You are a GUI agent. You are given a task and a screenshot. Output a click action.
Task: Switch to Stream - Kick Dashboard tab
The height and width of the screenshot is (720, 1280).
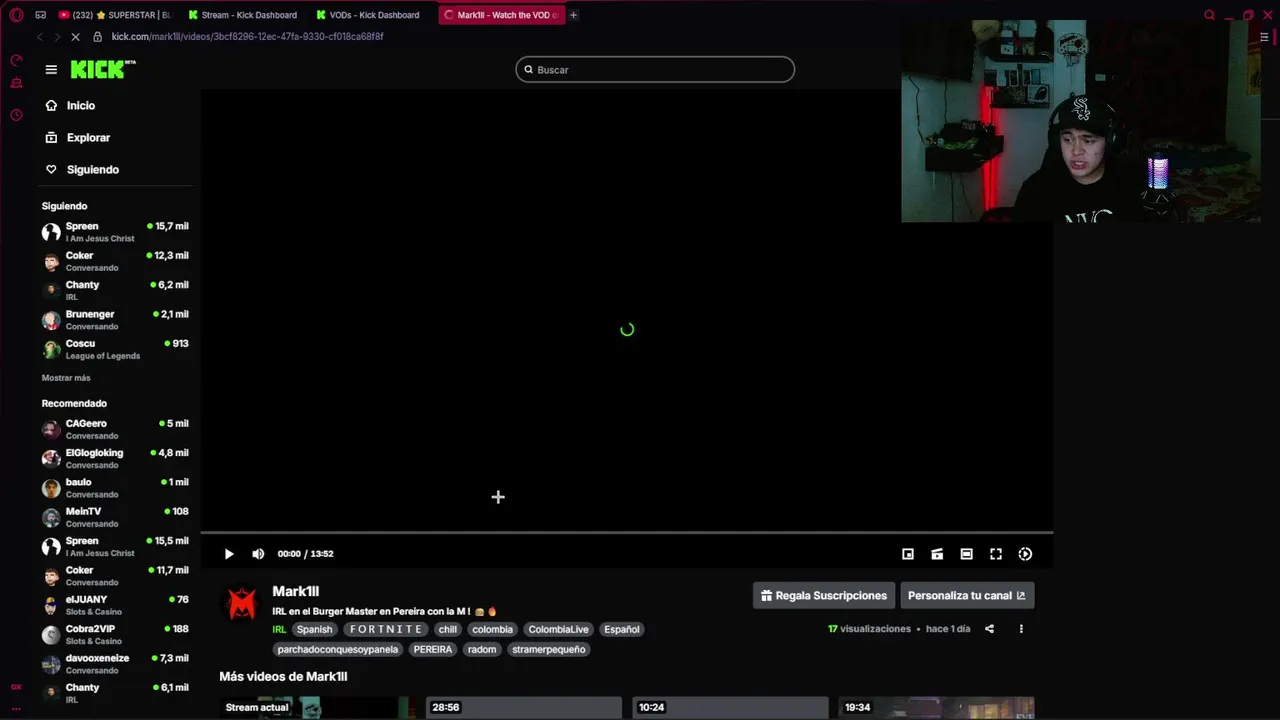click(243, 15)
